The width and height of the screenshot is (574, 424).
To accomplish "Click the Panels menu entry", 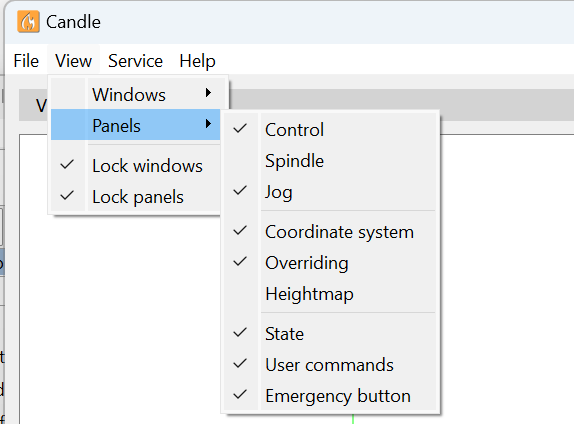I will click(135, 125).
